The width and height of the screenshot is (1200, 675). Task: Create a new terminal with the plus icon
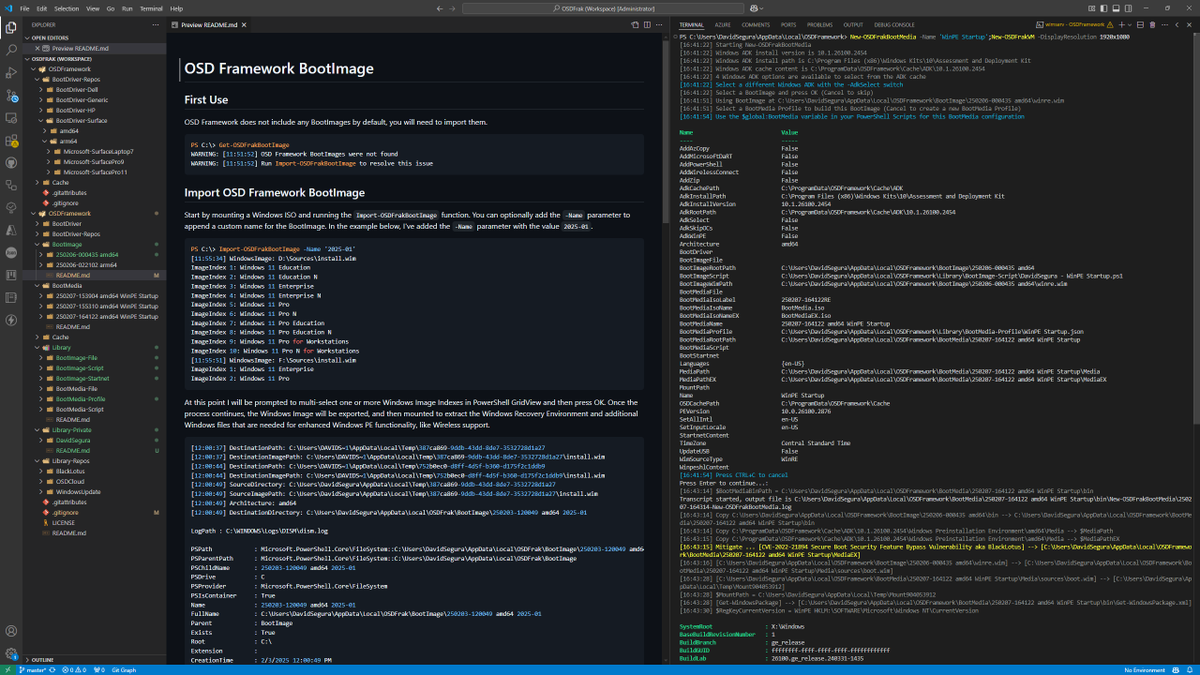[1123, 24]
